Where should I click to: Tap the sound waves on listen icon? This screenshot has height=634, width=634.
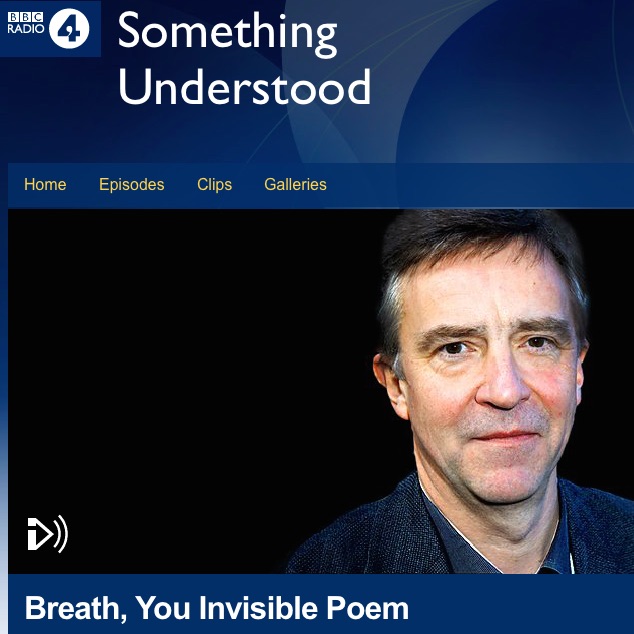click(61, 534)
